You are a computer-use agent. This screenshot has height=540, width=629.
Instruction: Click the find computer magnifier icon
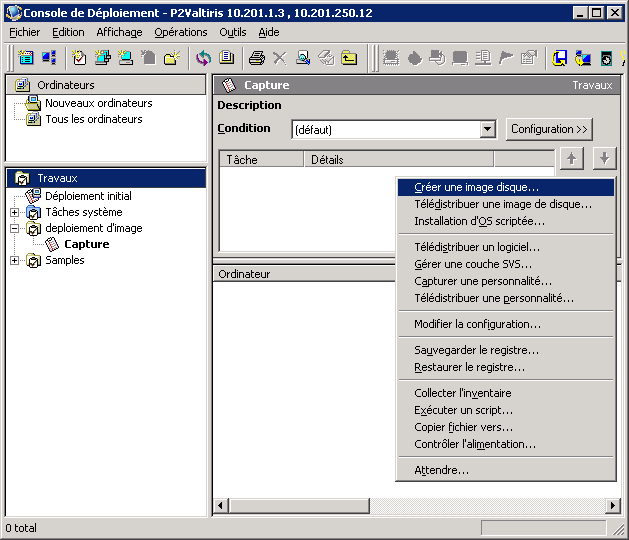[x=303, y=58]
